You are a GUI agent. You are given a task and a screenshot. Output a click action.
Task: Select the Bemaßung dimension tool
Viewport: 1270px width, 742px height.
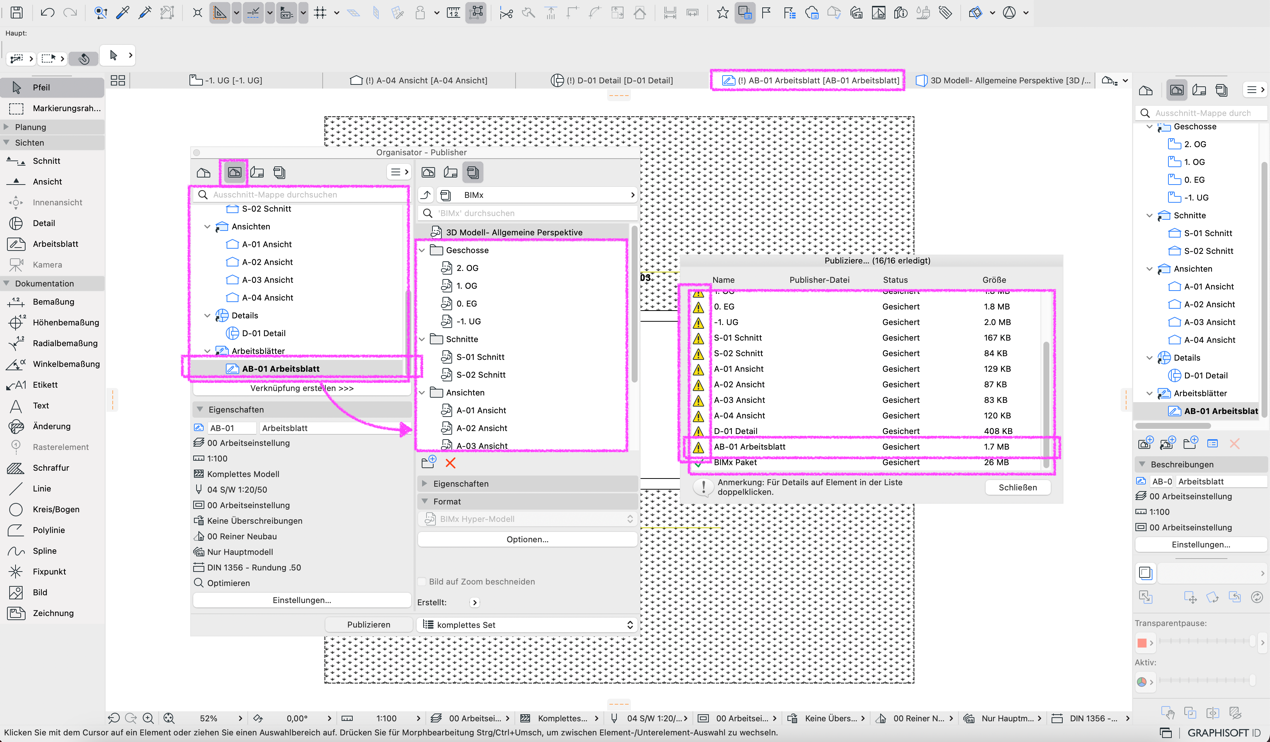[52, 302]
